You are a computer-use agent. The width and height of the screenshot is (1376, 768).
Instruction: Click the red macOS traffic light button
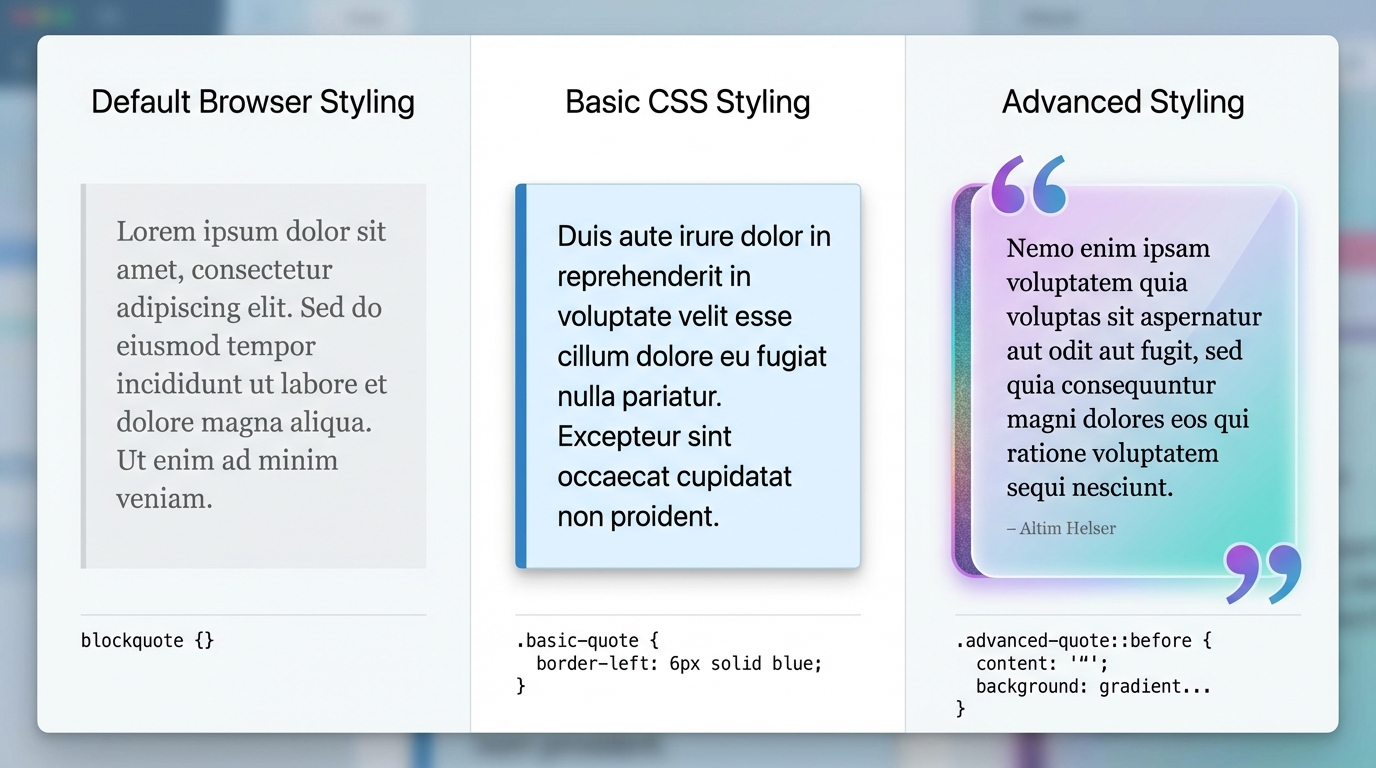click(20, 14)
